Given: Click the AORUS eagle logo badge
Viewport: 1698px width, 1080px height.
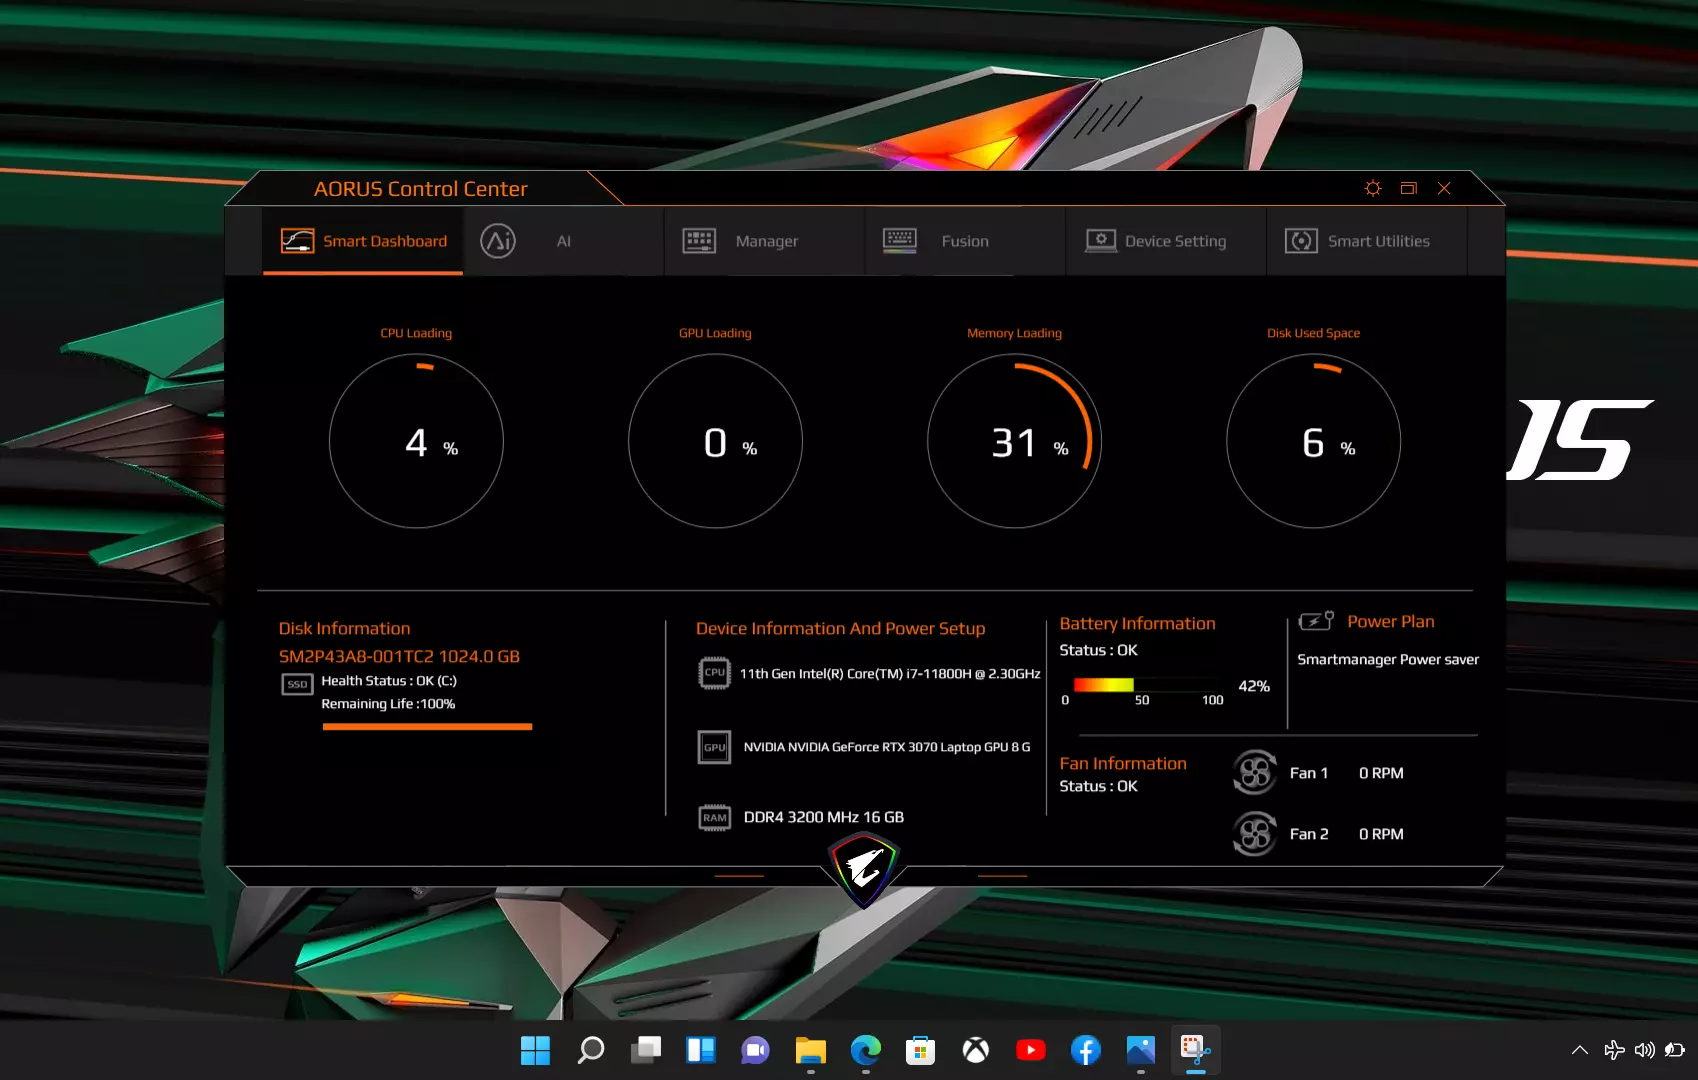Looking at the screenshot, I should (x=864, y=868).
